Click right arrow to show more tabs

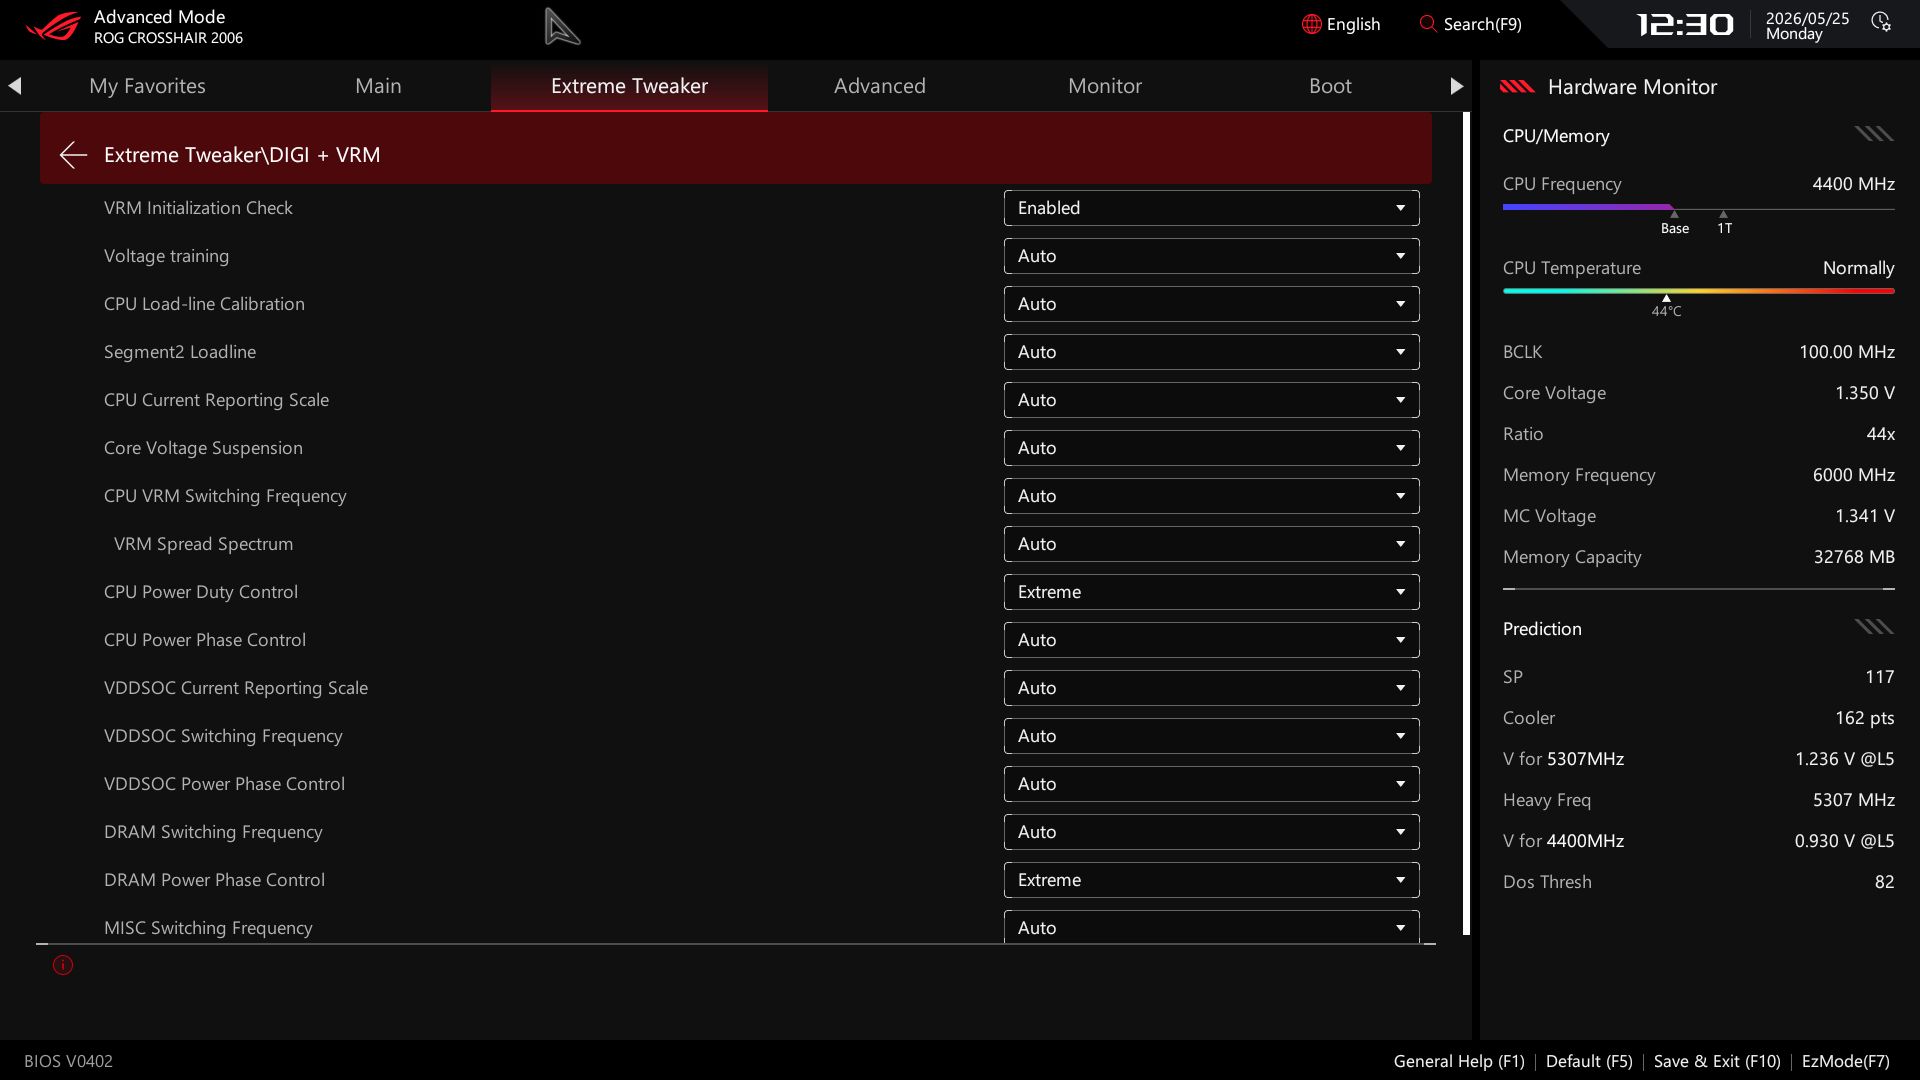1456,86
